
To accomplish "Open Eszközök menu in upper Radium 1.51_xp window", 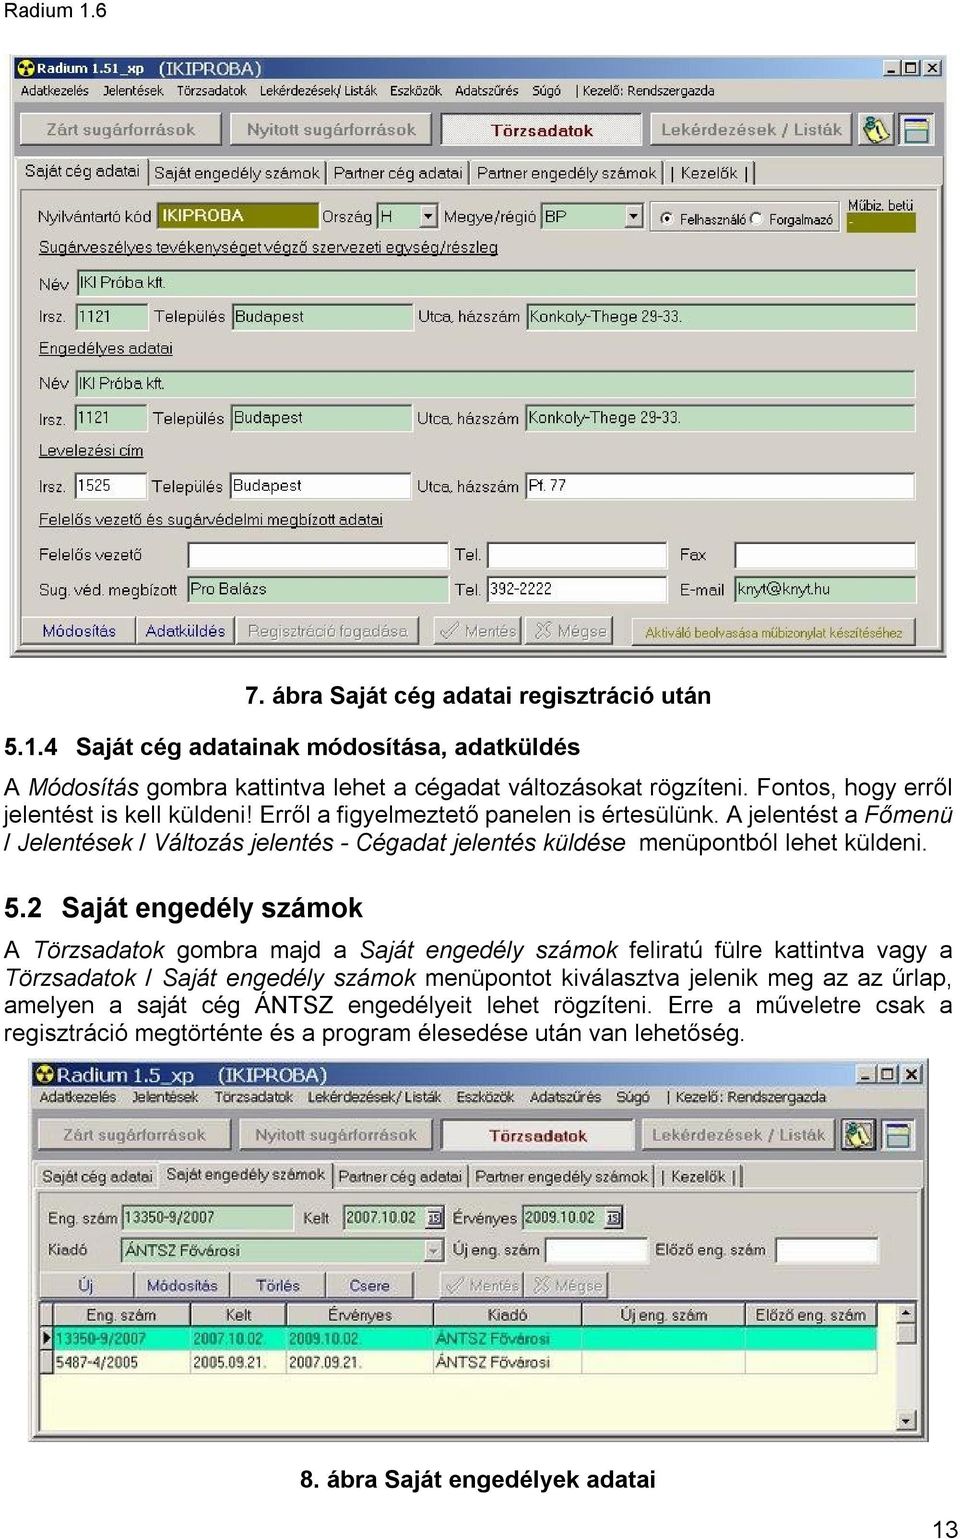I will (x=416, y=91).
